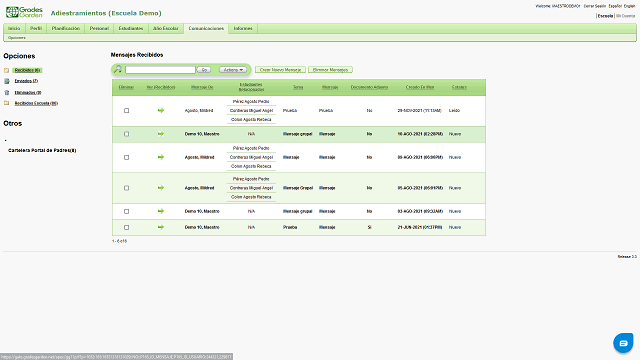
Task: Switch language to Español
Action: 615,6
